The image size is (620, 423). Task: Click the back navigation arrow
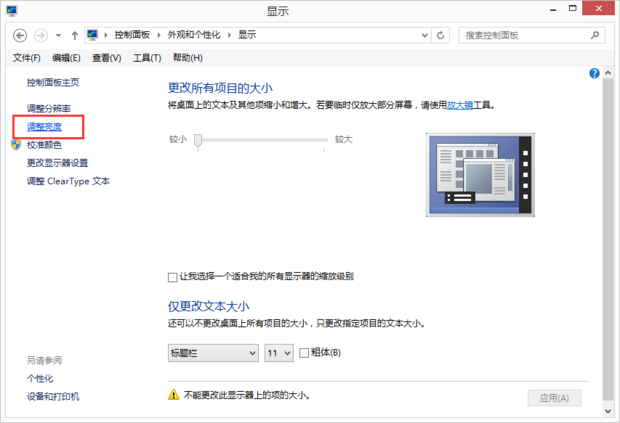(x=20, y=36)
